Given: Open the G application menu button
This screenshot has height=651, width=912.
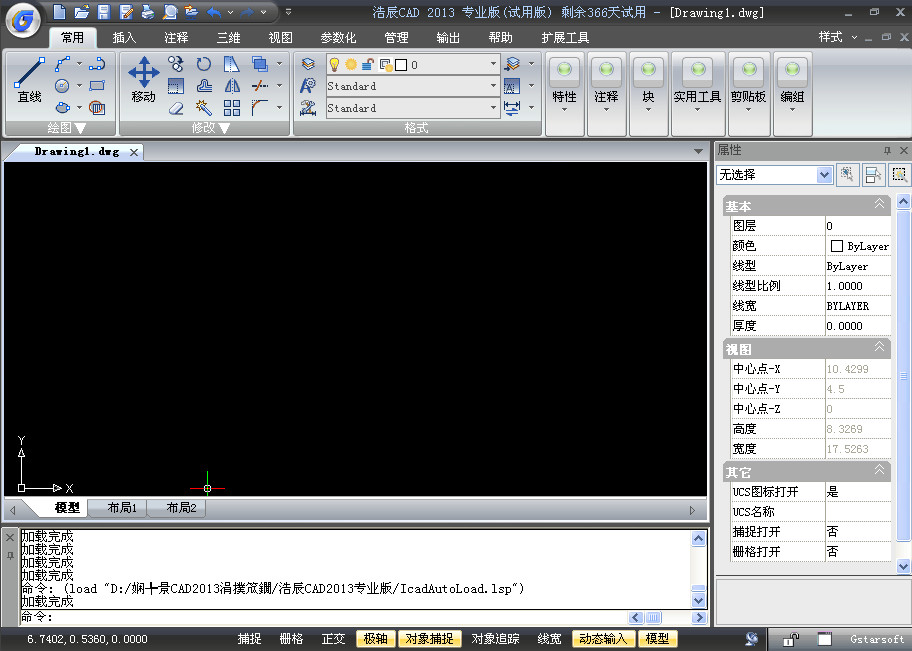Looking at the screenshot, I should click(23, 21).
